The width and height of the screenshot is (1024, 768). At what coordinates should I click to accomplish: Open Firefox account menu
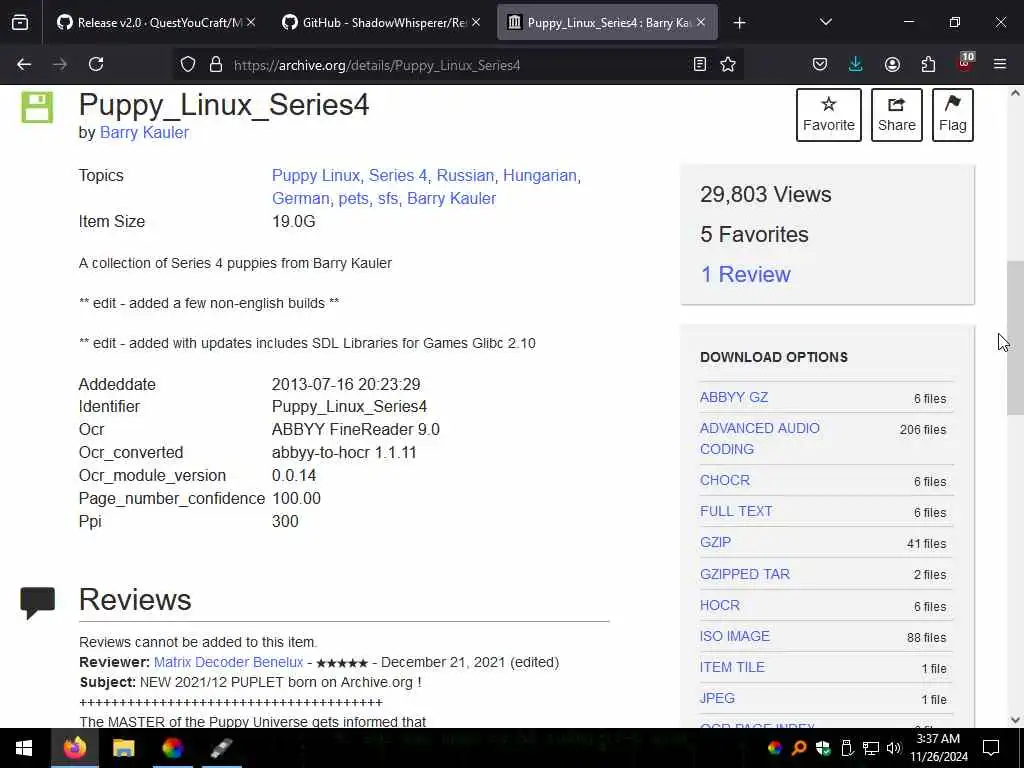pyautogui.click(x=892, y=64)
